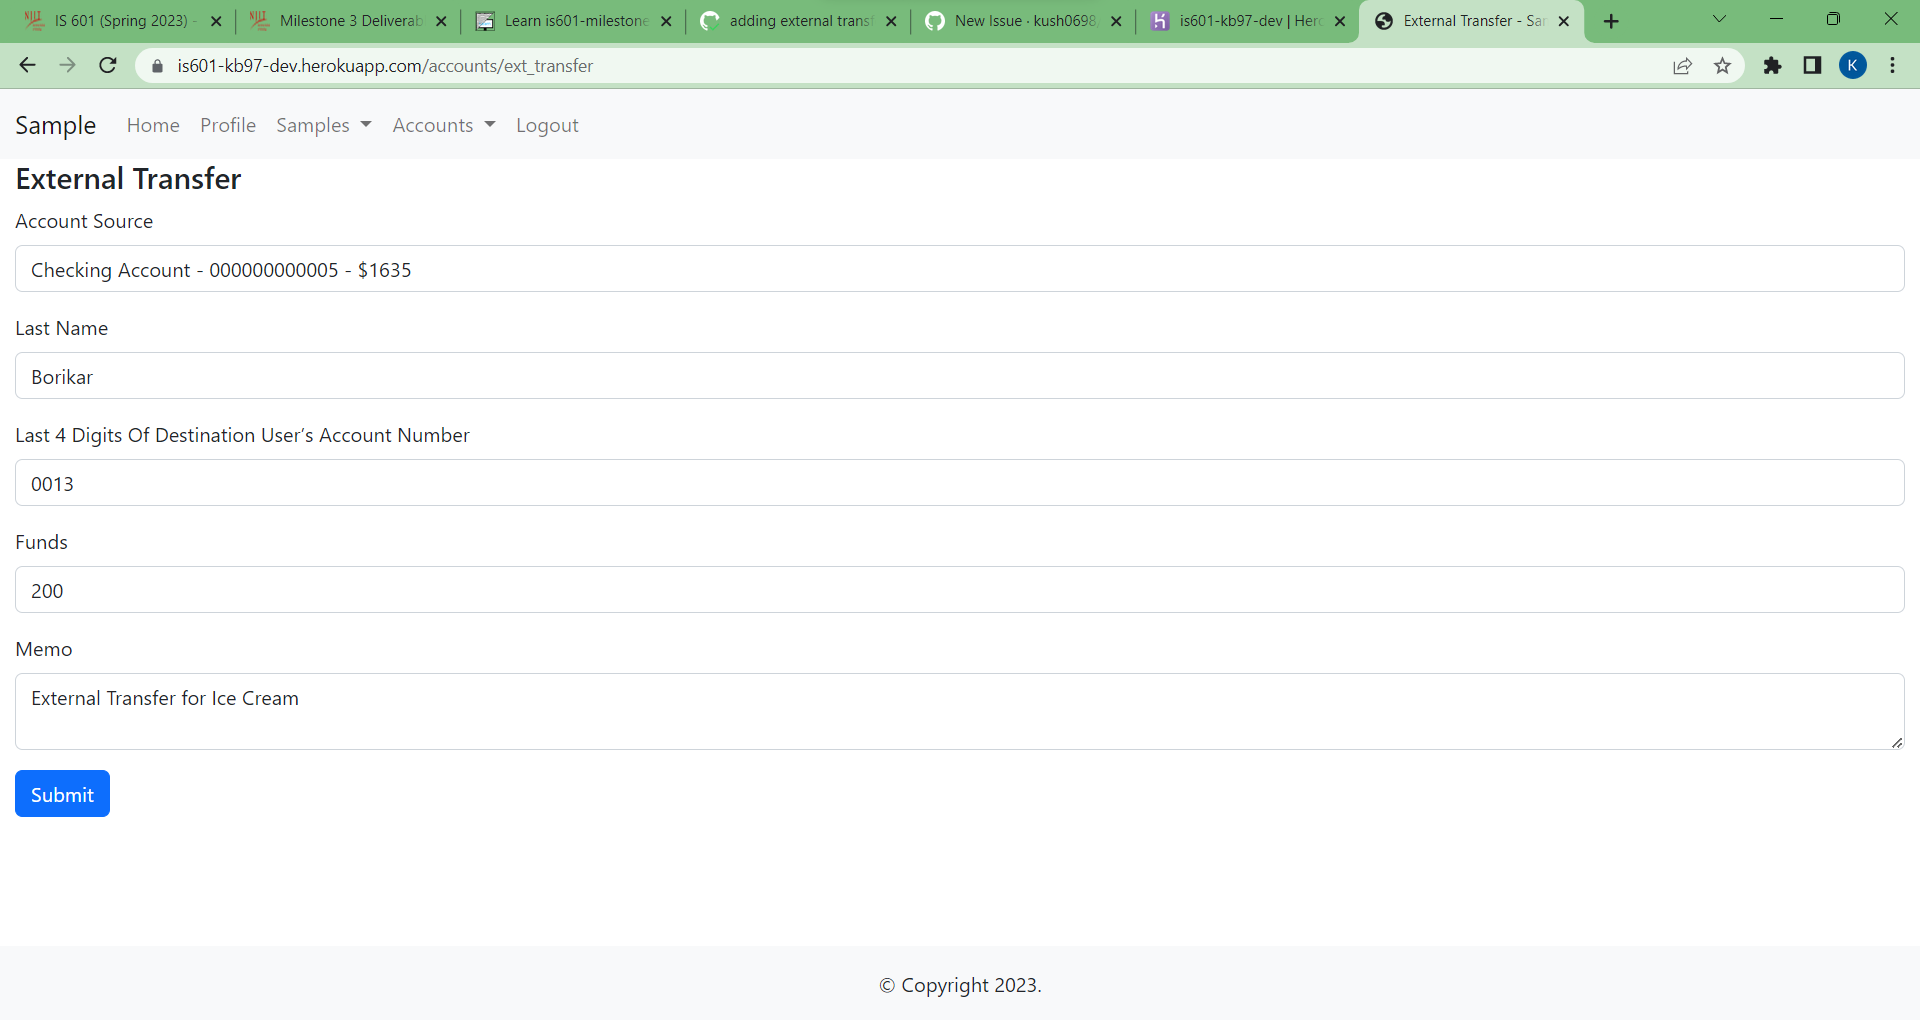Open the browser tab search chevron

point(1720,19)
